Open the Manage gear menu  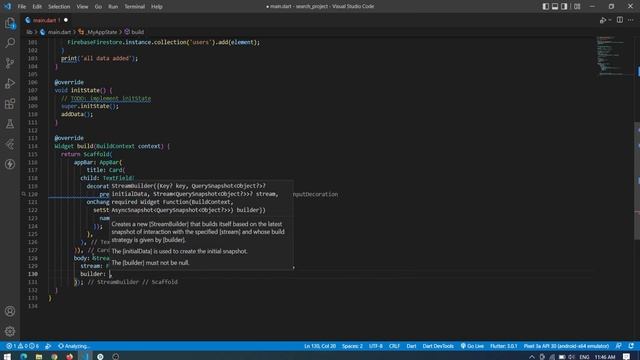(10, 331)
